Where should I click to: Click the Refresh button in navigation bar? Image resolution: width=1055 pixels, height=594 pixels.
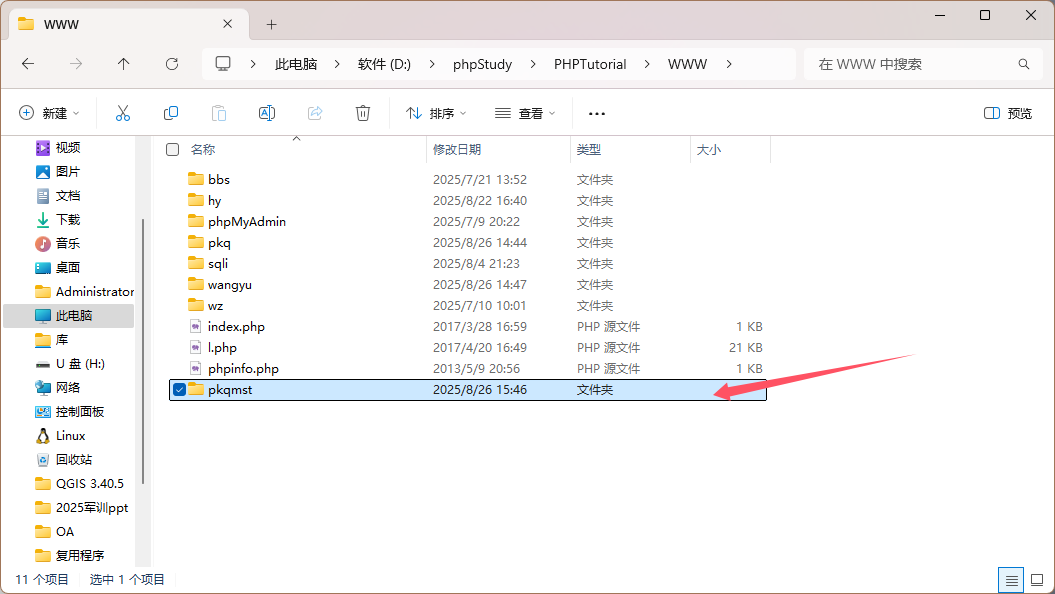pyautogui.click(x=172, y=64)
